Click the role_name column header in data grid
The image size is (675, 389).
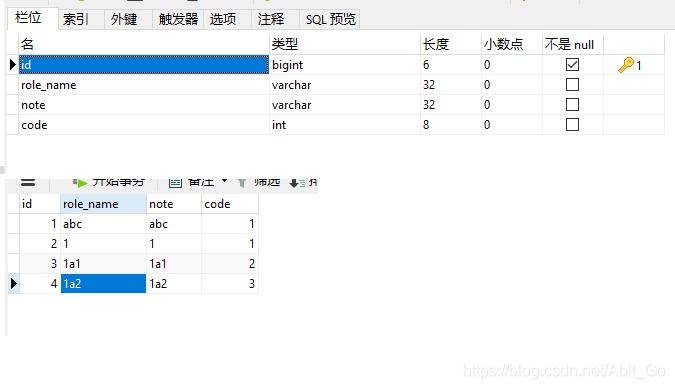tap(103, 204)
